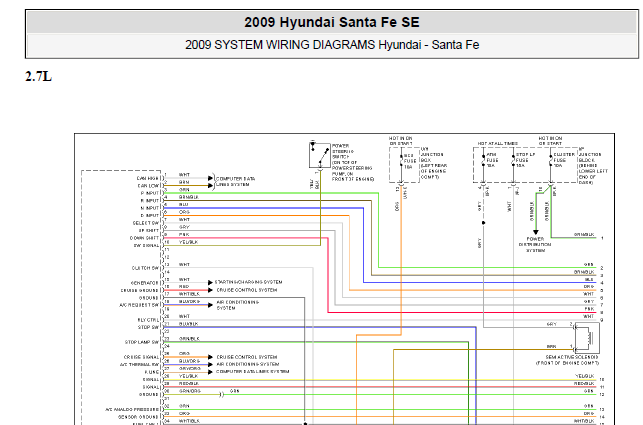This screenshot has width=643, height=425.
Task: Click the 'SW SIGNAL' pin label
Action: pos(146,245)
